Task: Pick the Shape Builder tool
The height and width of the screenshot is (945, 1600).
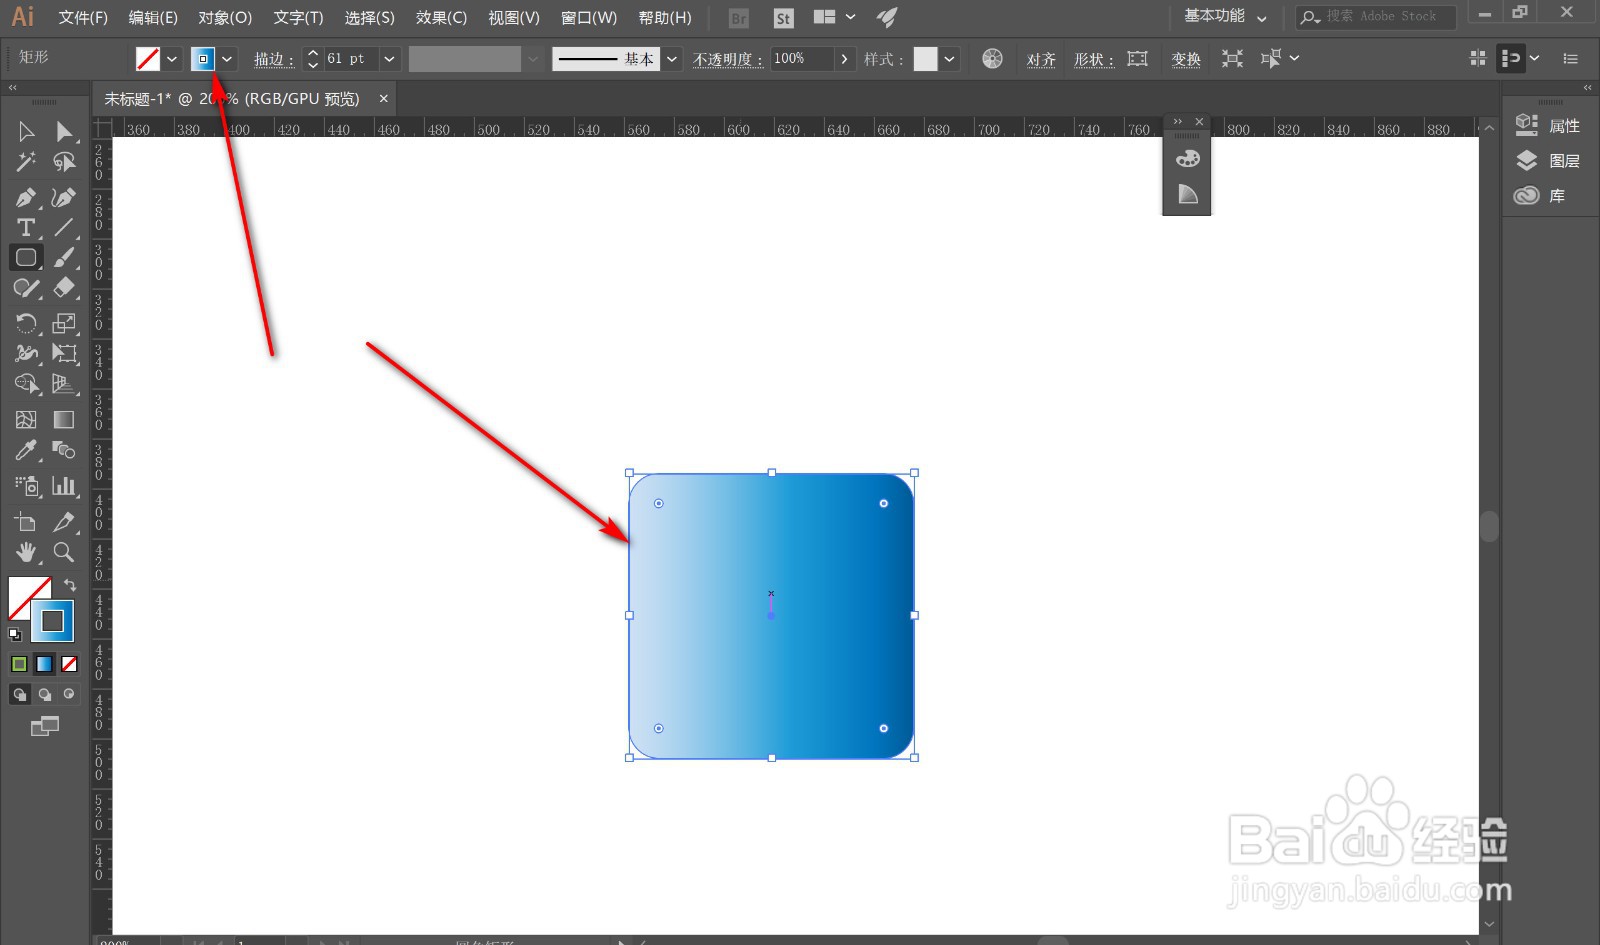Action: [26, 384]
